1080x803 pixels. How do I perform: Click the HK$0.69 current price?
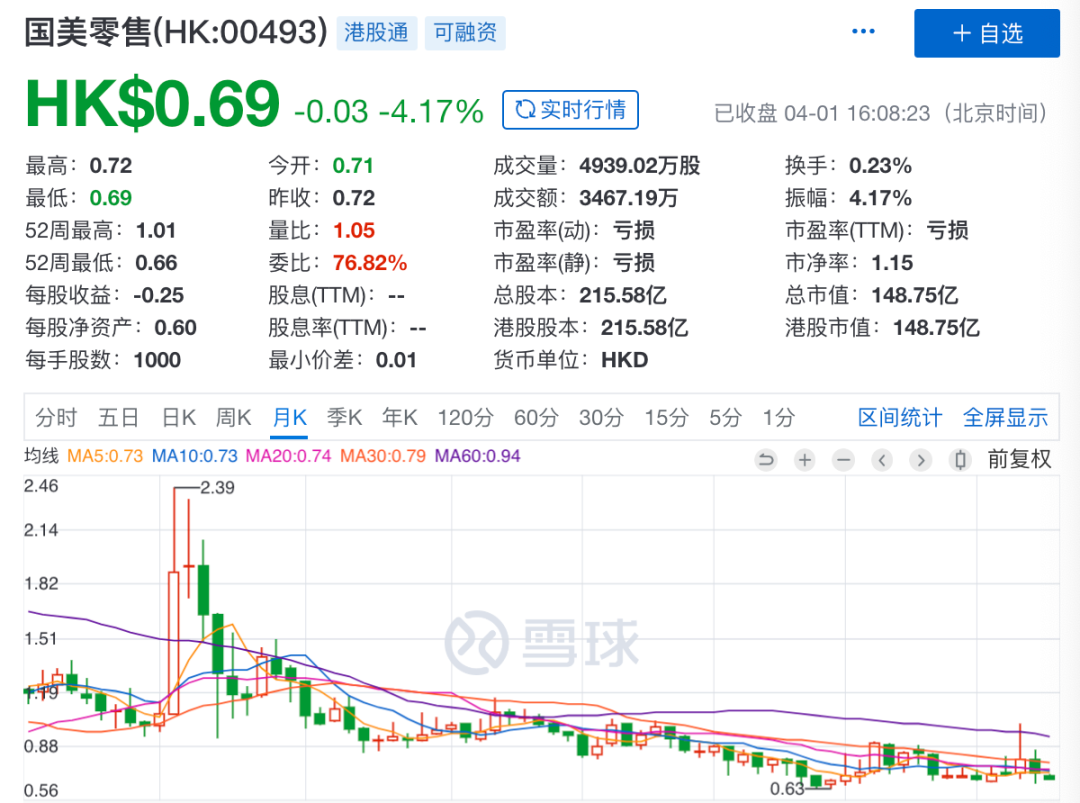(152, 104)
